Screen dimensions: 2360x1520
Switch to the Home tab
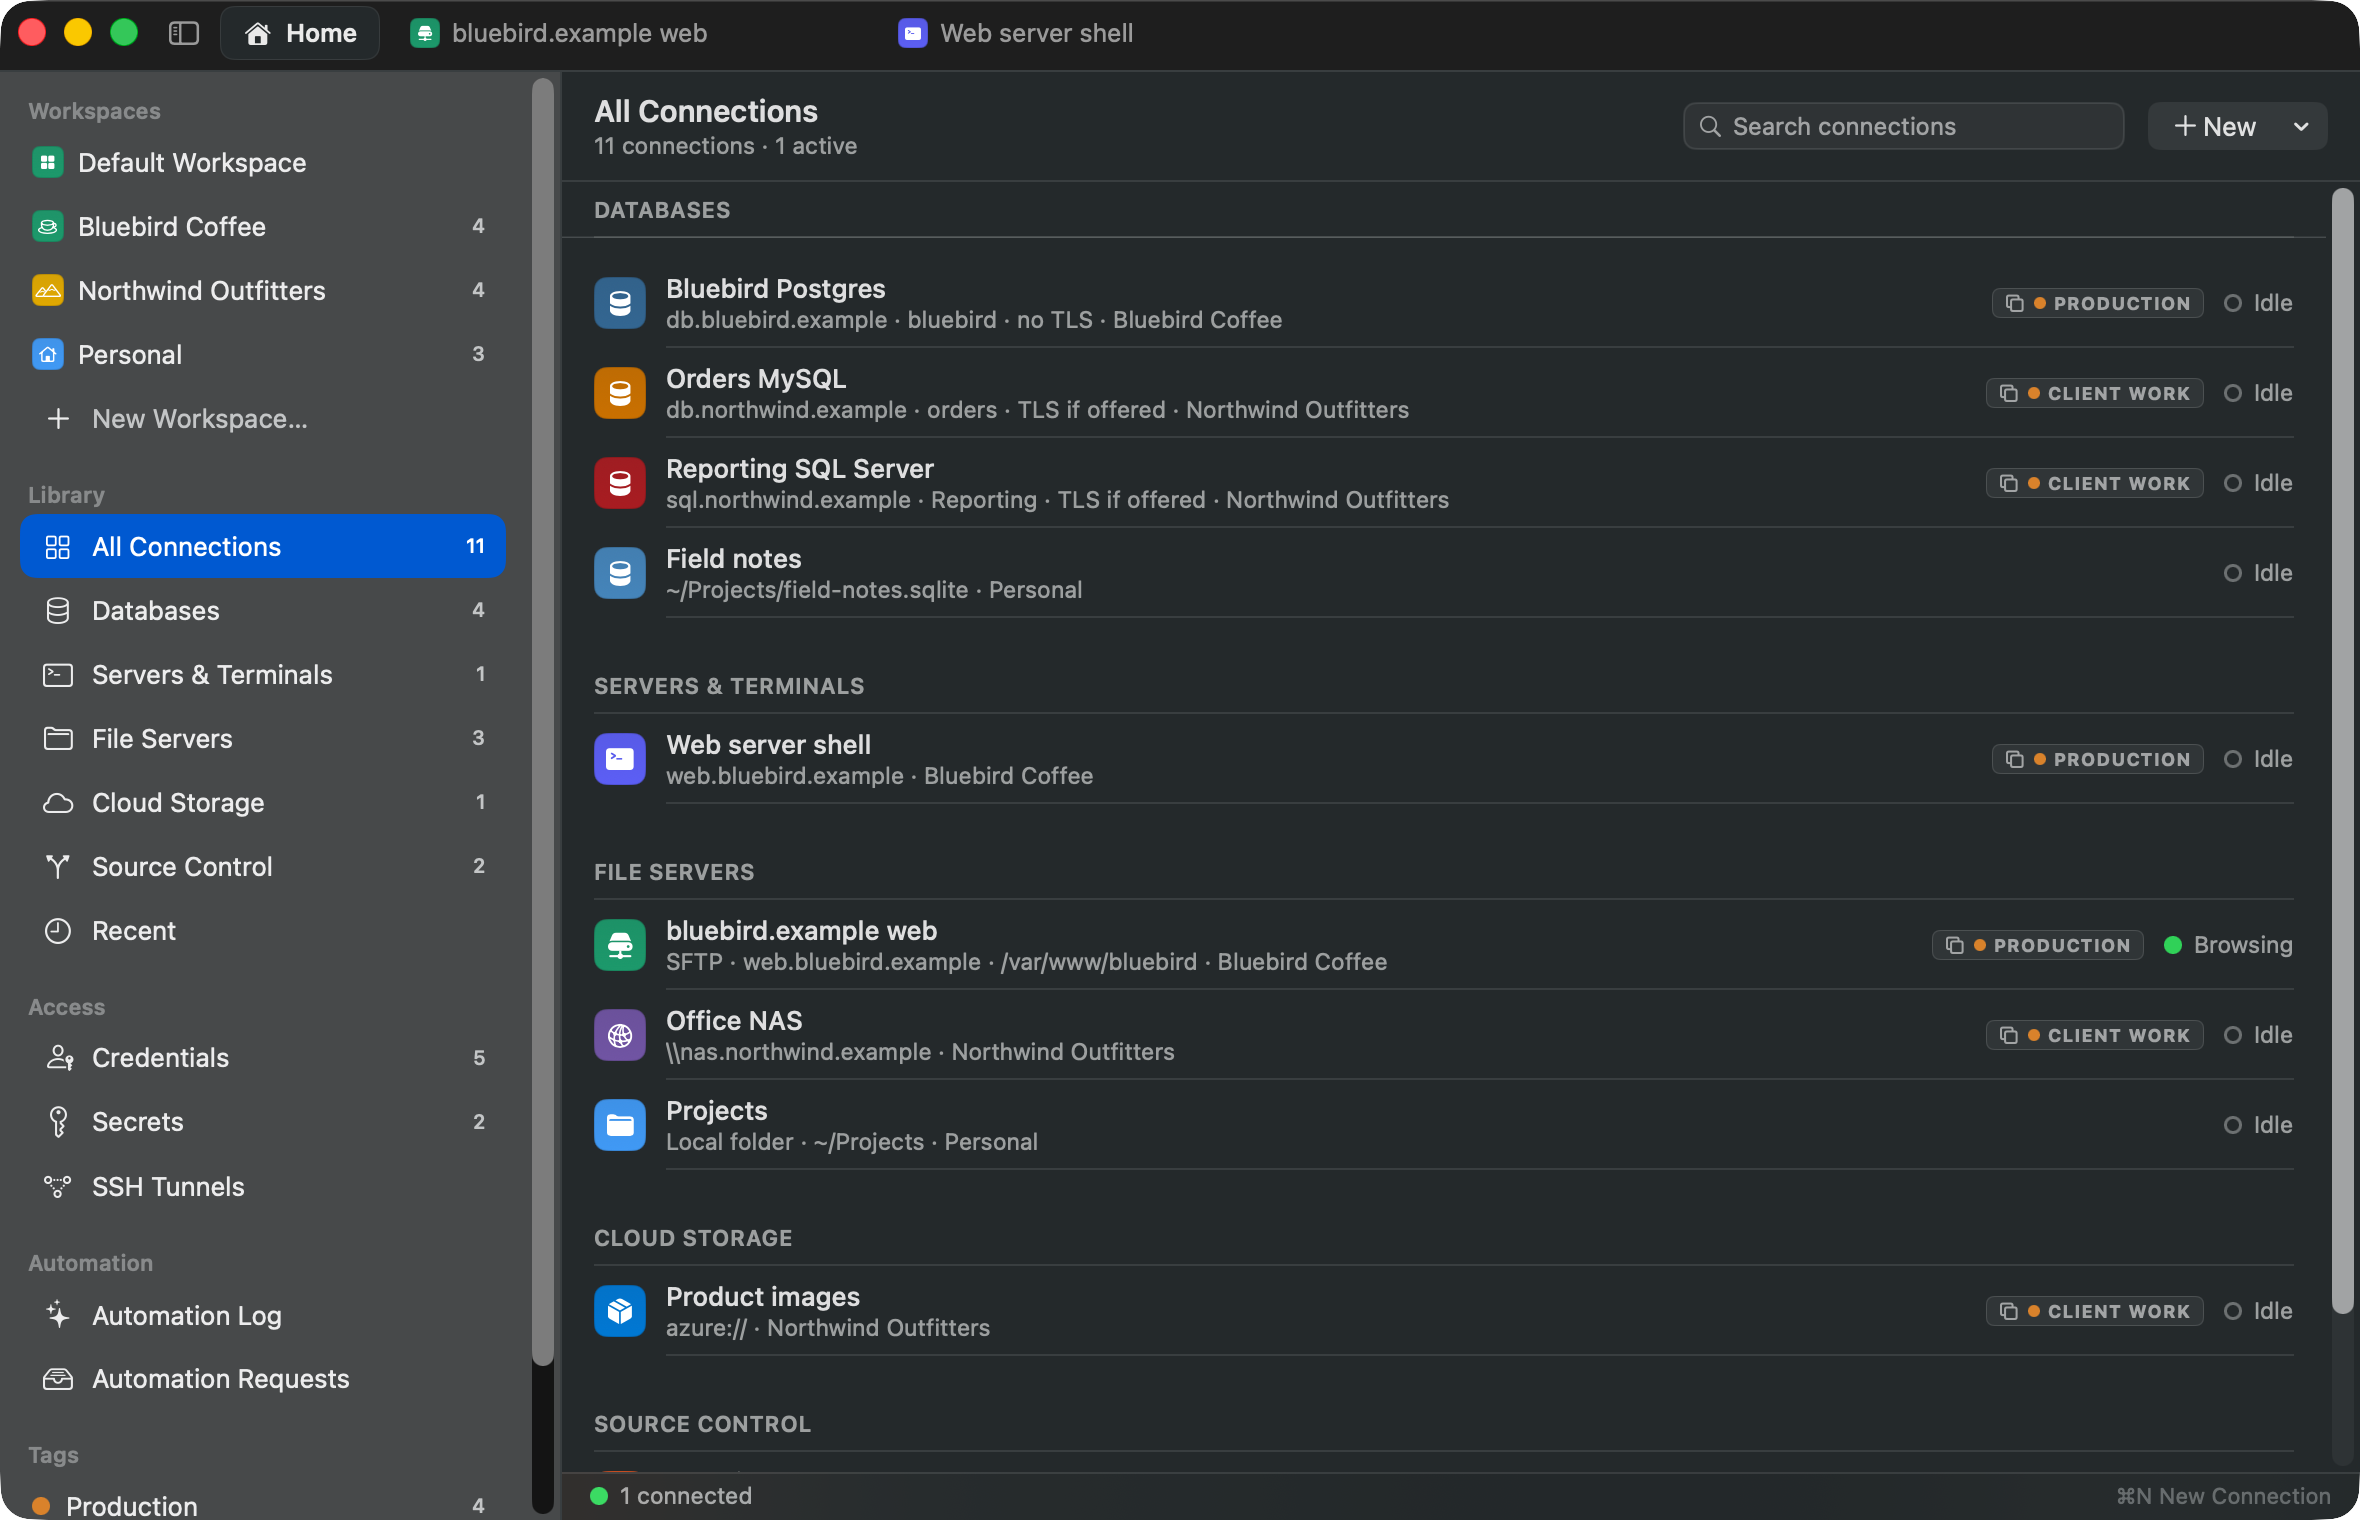coord(301,33)
